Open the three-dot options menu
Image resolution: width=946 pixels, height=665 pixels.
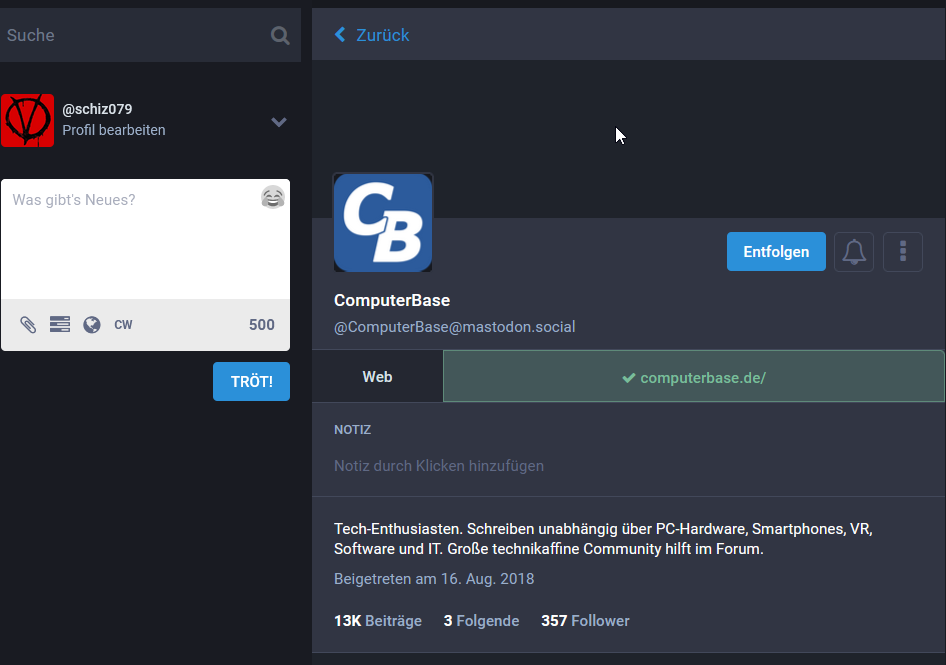[902, 251]
